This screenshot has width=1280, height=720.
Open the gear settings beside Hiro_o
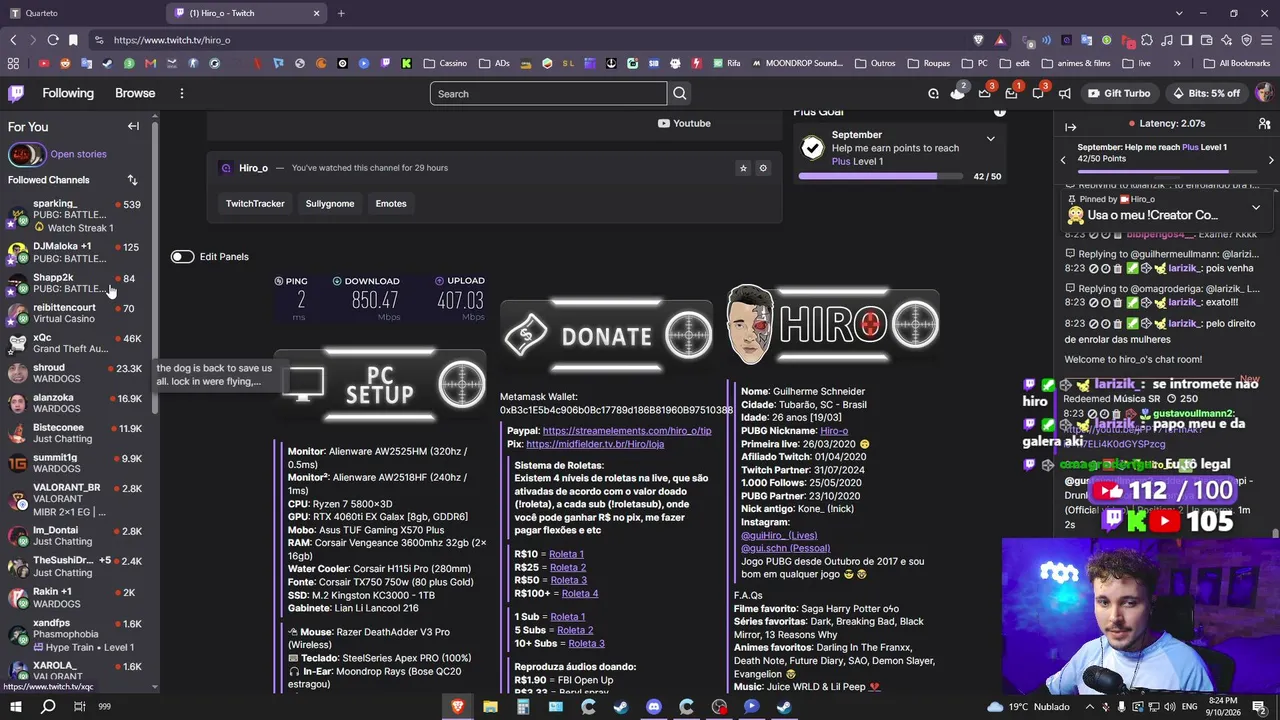pyautogui.click(x=763, y=168)
